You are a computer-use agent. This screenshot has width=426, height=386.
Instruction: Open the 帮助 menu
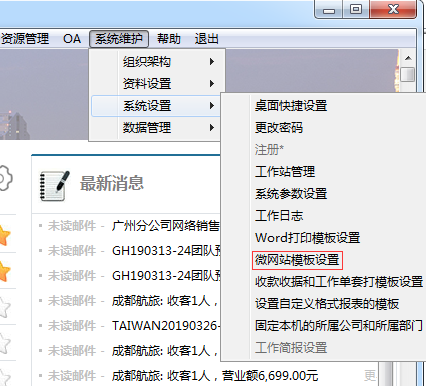(169, 39)
